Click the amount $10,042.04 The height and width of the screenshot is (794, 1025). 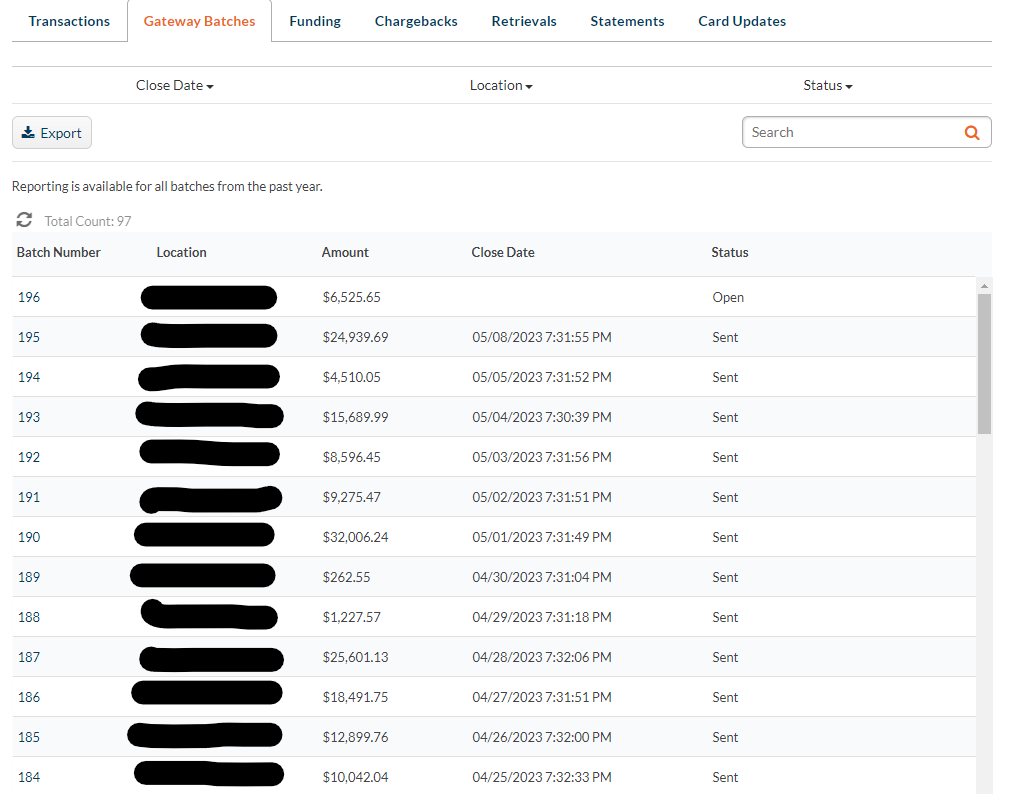coord(356,777)
